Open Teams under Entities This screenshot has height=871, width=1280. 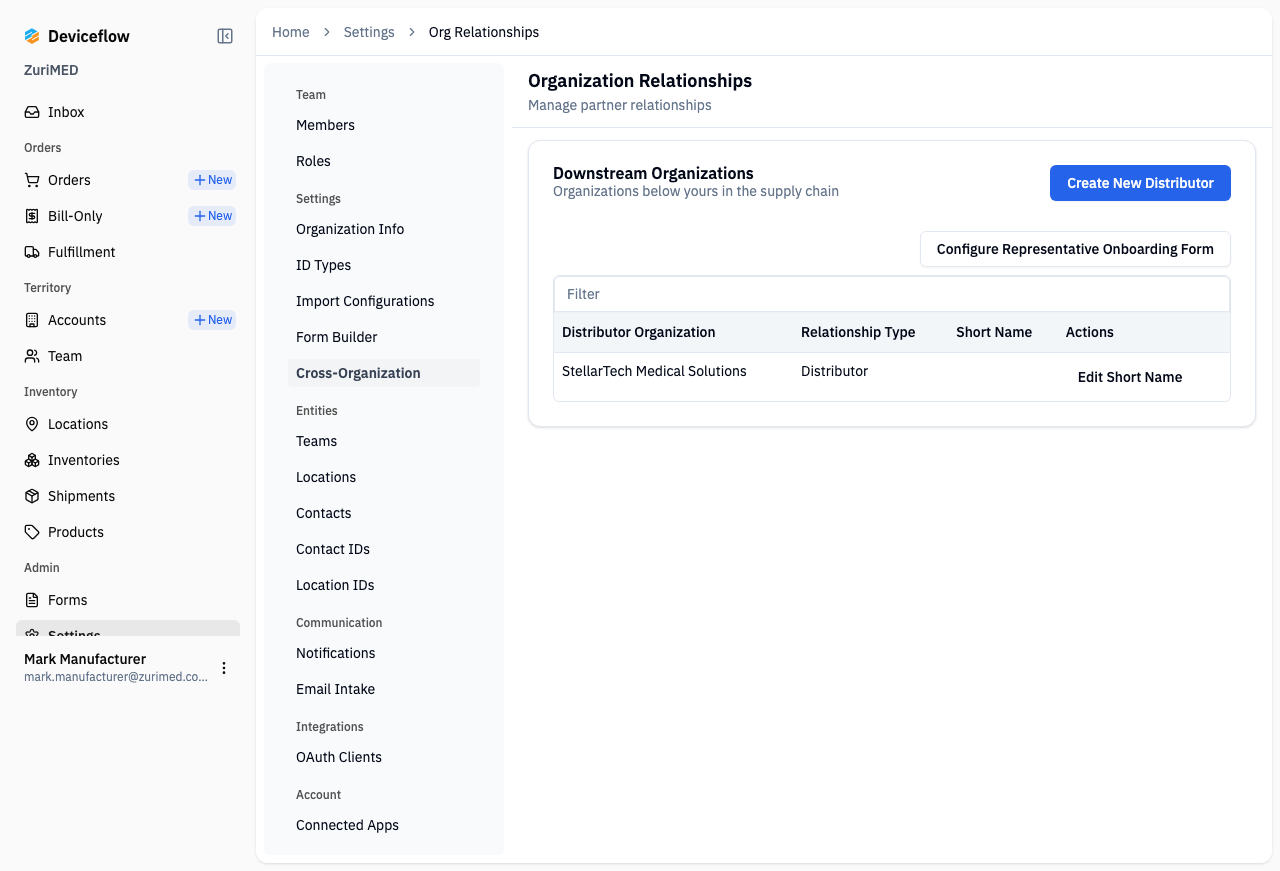tap(384, 441)
